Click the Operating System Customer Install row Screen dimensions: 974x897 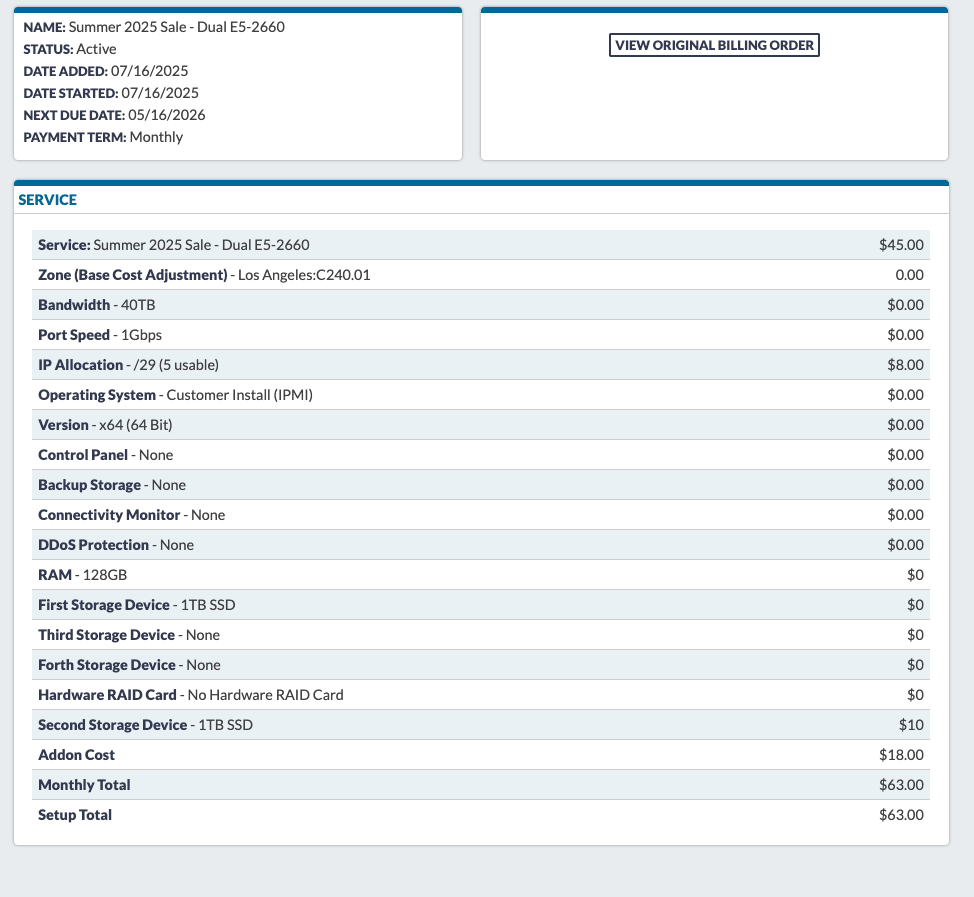[175, 395]
